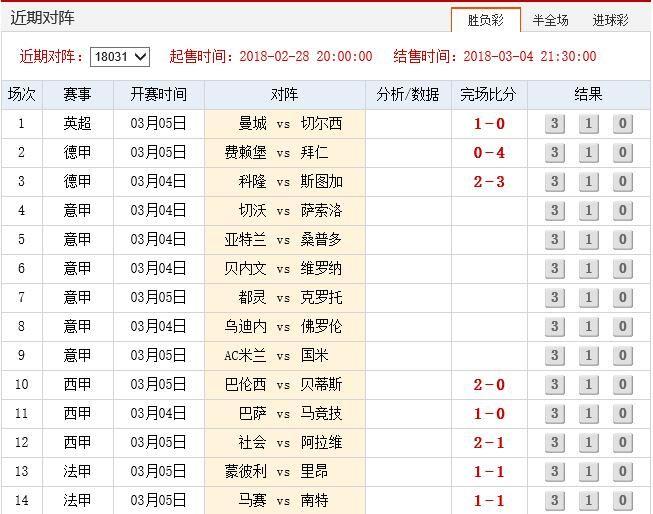The image size is (653, 514).
Task: Click the 2-1 final score
Action: (x=489, y=443)
